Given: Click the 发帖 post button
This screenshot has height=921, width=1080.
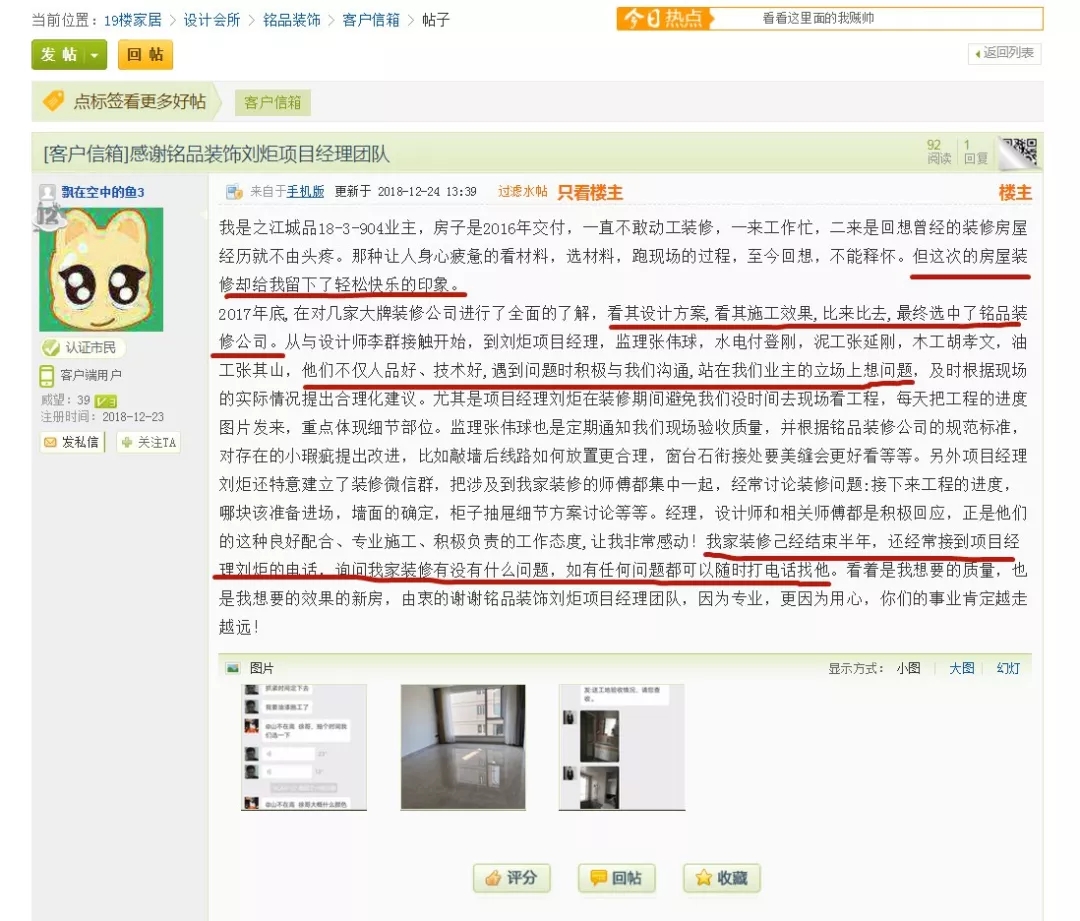Looking at the screenshot, I should tap(58, 55).
